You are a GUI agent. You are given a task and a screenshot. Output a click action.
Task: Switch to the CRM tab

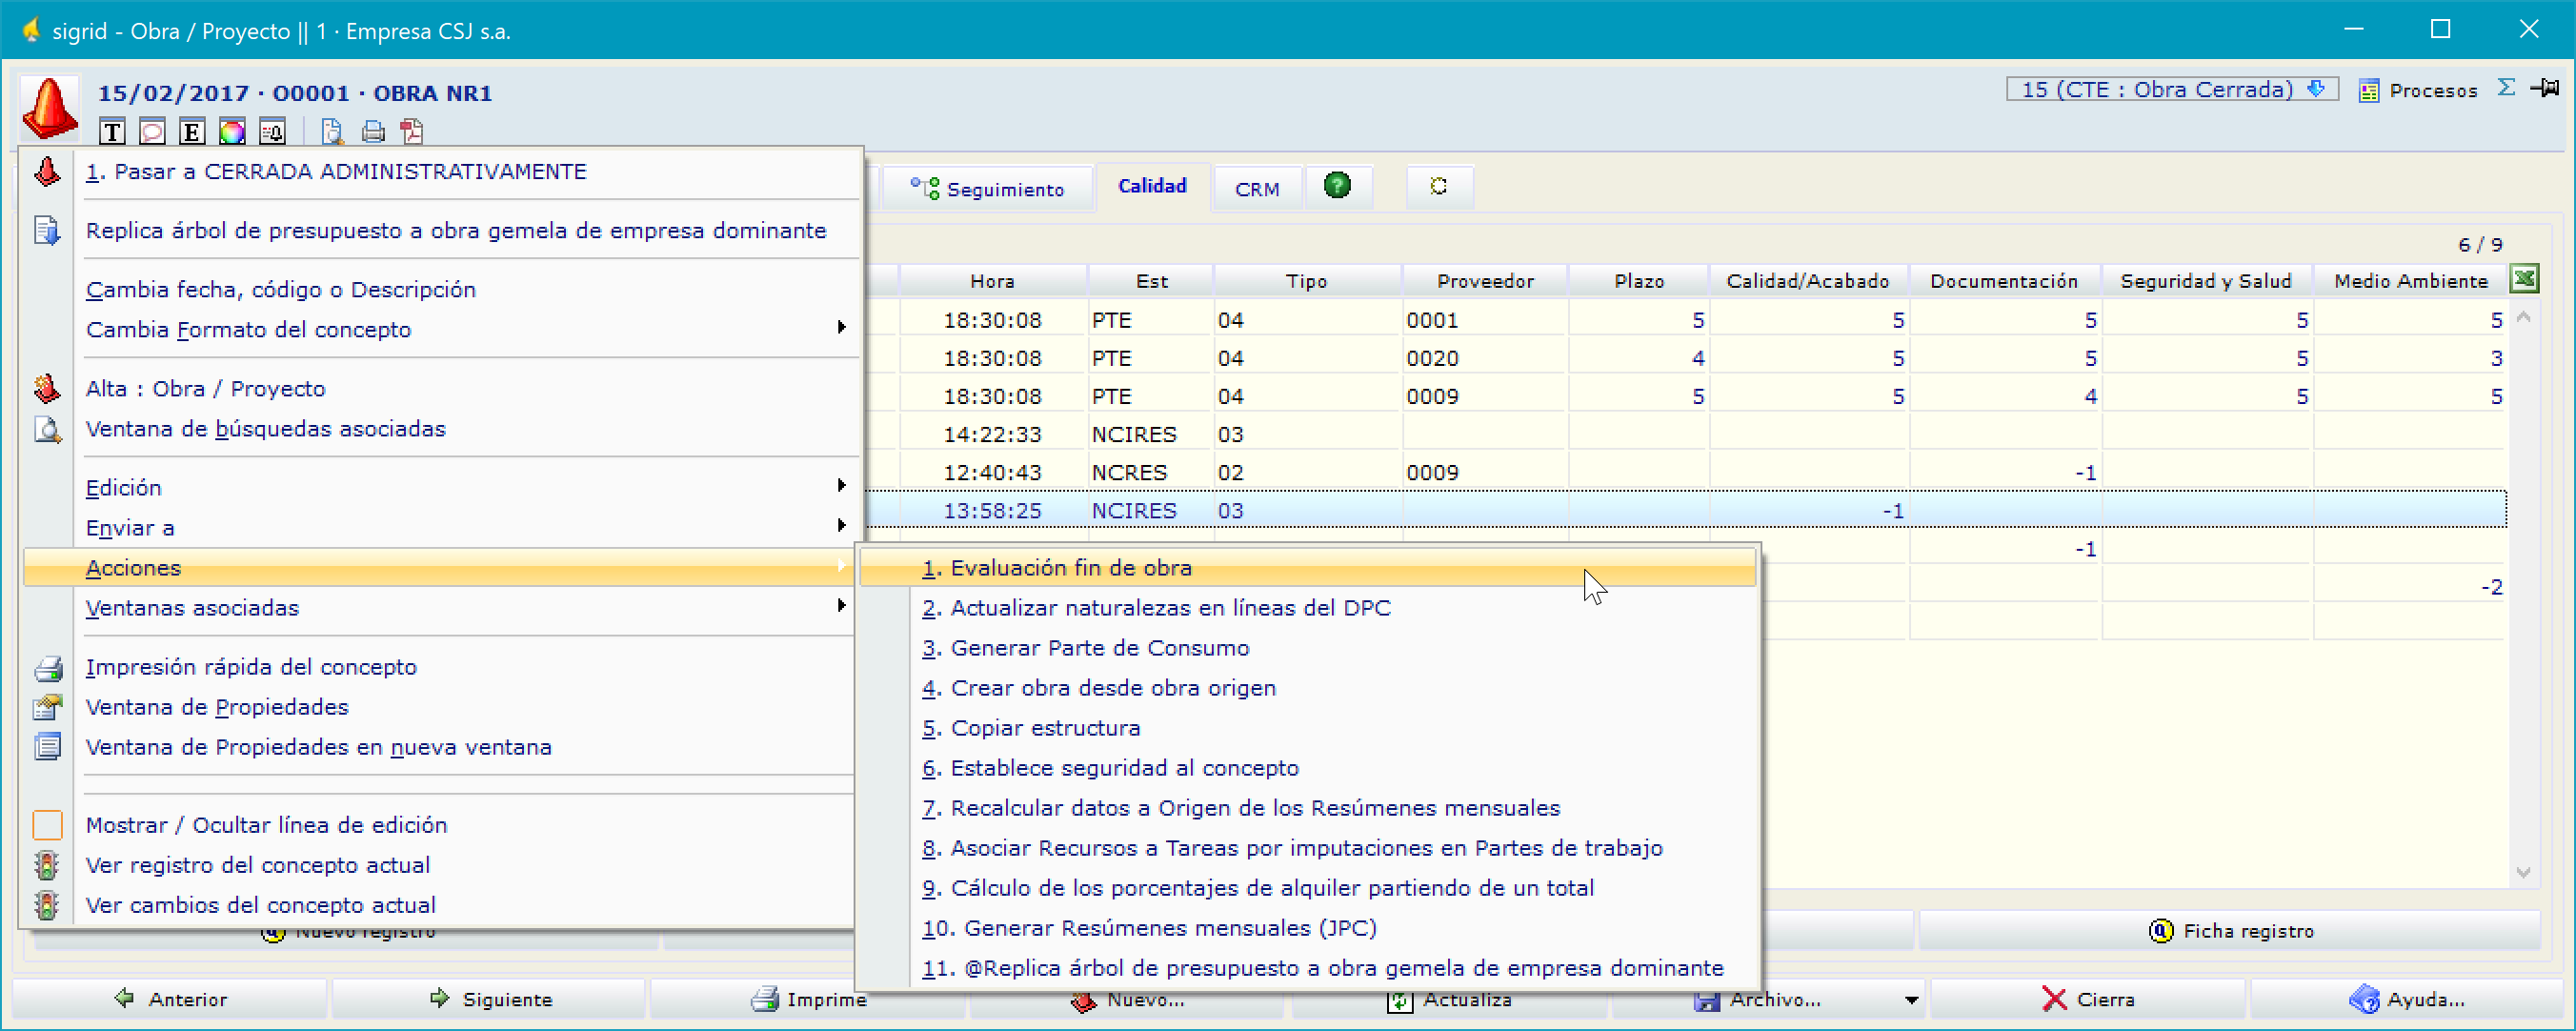1257,189
